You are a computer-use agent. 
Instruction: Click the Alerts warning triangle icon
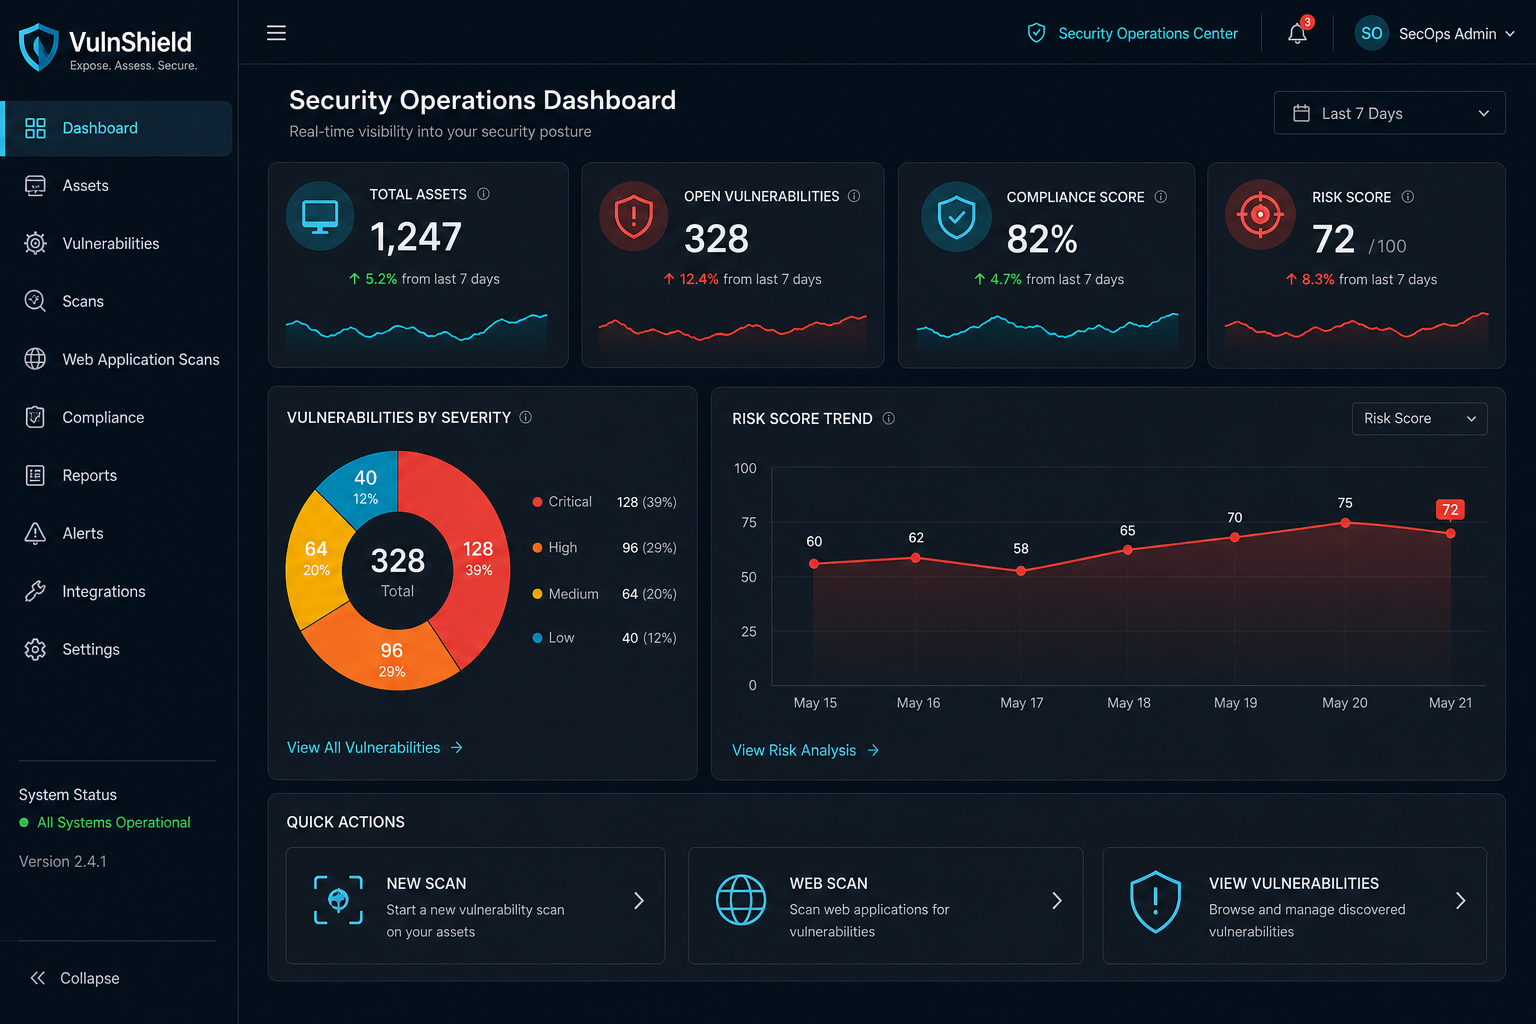pyautogui.click(x=35, y=533)
